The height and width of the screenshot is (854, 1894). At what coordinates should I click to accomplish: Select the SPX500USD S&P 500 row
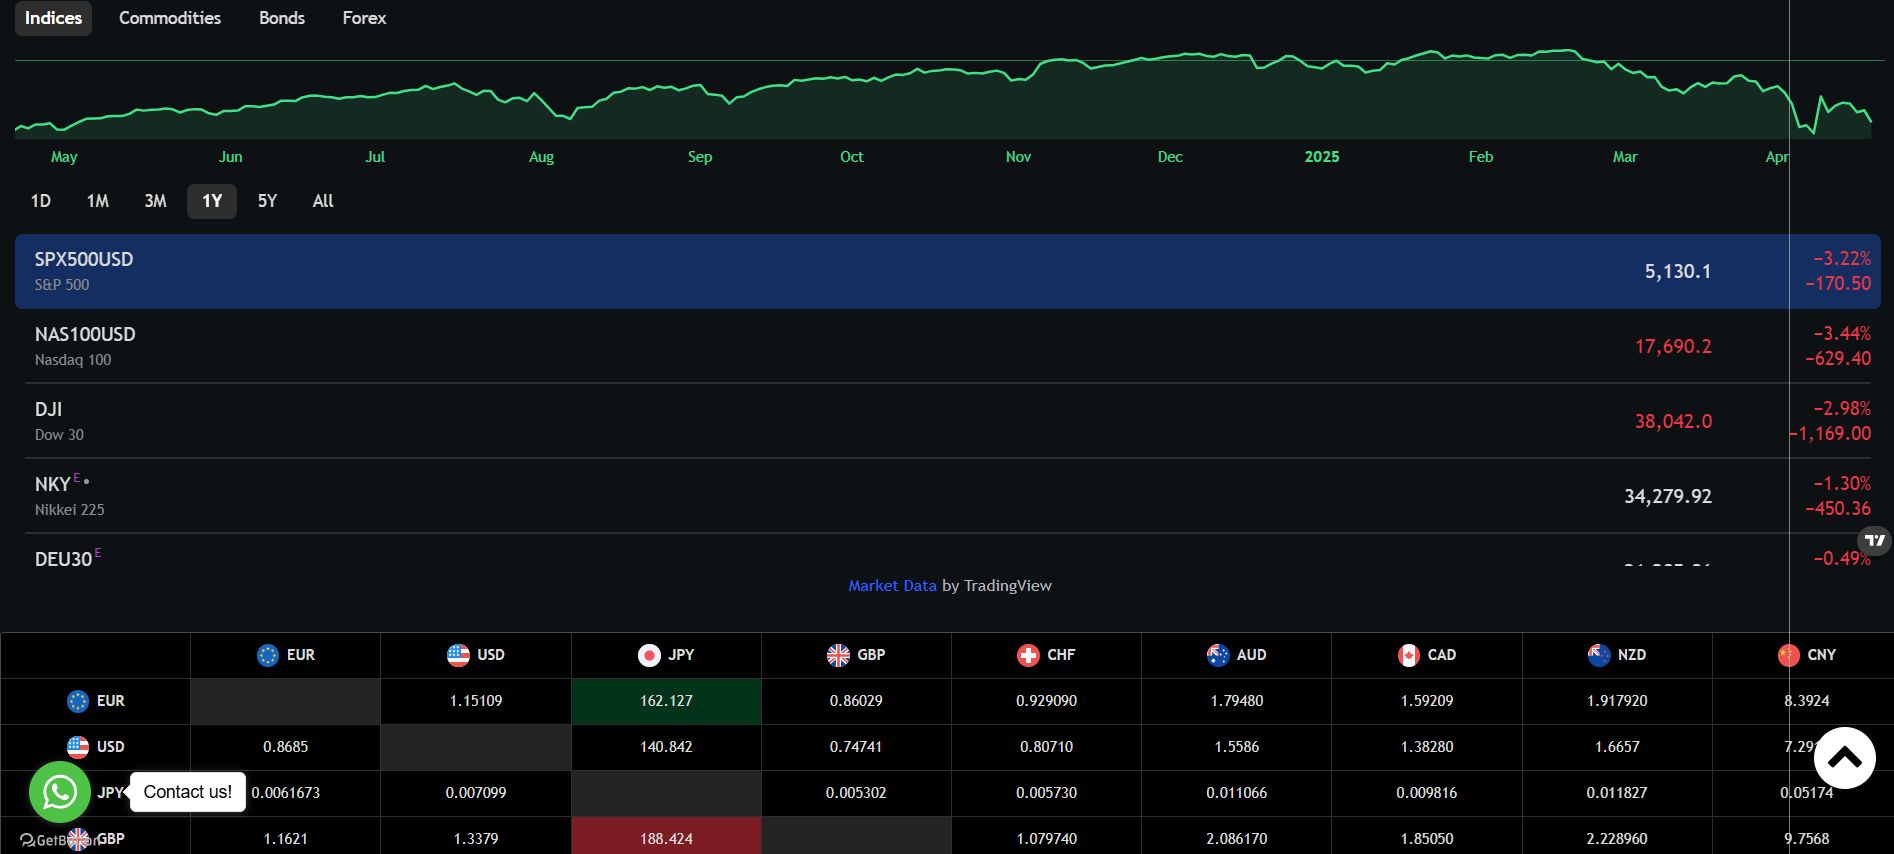(x=947, y=271)
